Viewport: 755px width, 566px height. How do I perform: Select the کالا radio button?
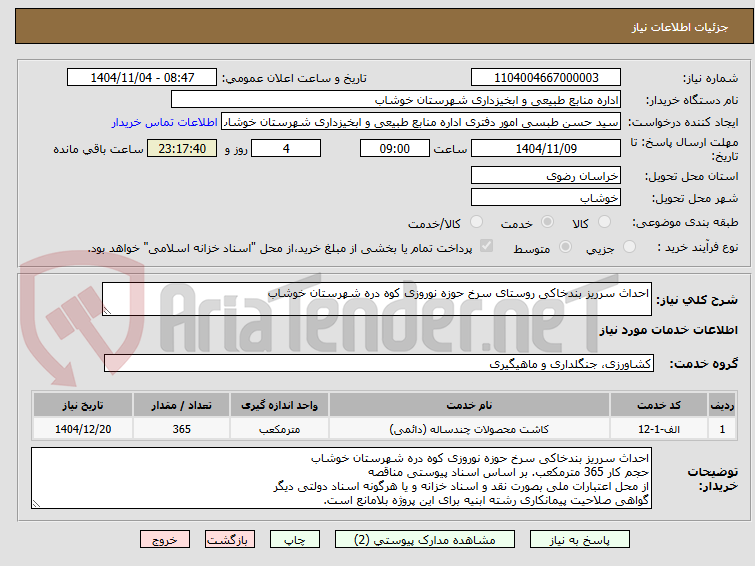tap(604, 222)
